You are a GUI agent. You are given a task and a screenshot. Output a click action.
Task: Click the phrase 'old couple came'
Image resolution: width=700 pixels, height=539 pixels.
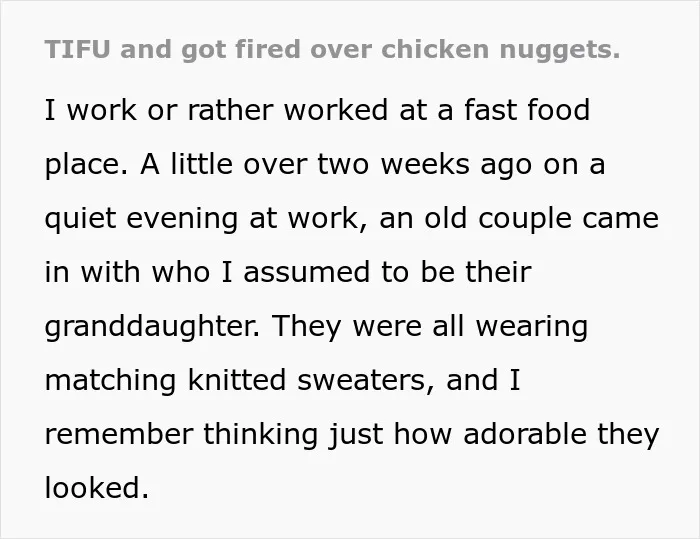pyautogui.click(x=541, y=219)
